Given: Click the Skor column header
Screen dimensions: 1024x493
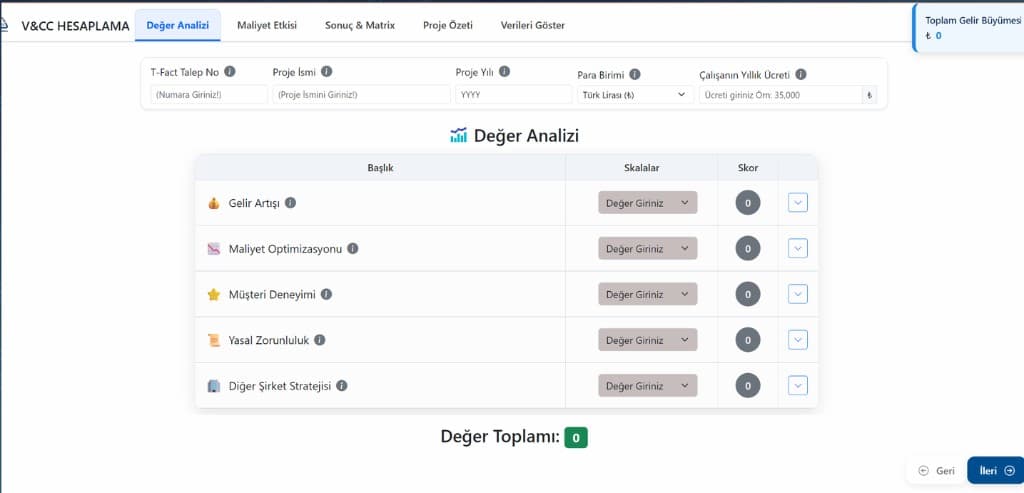Looking at the screenshot, I should coord(748,168).
